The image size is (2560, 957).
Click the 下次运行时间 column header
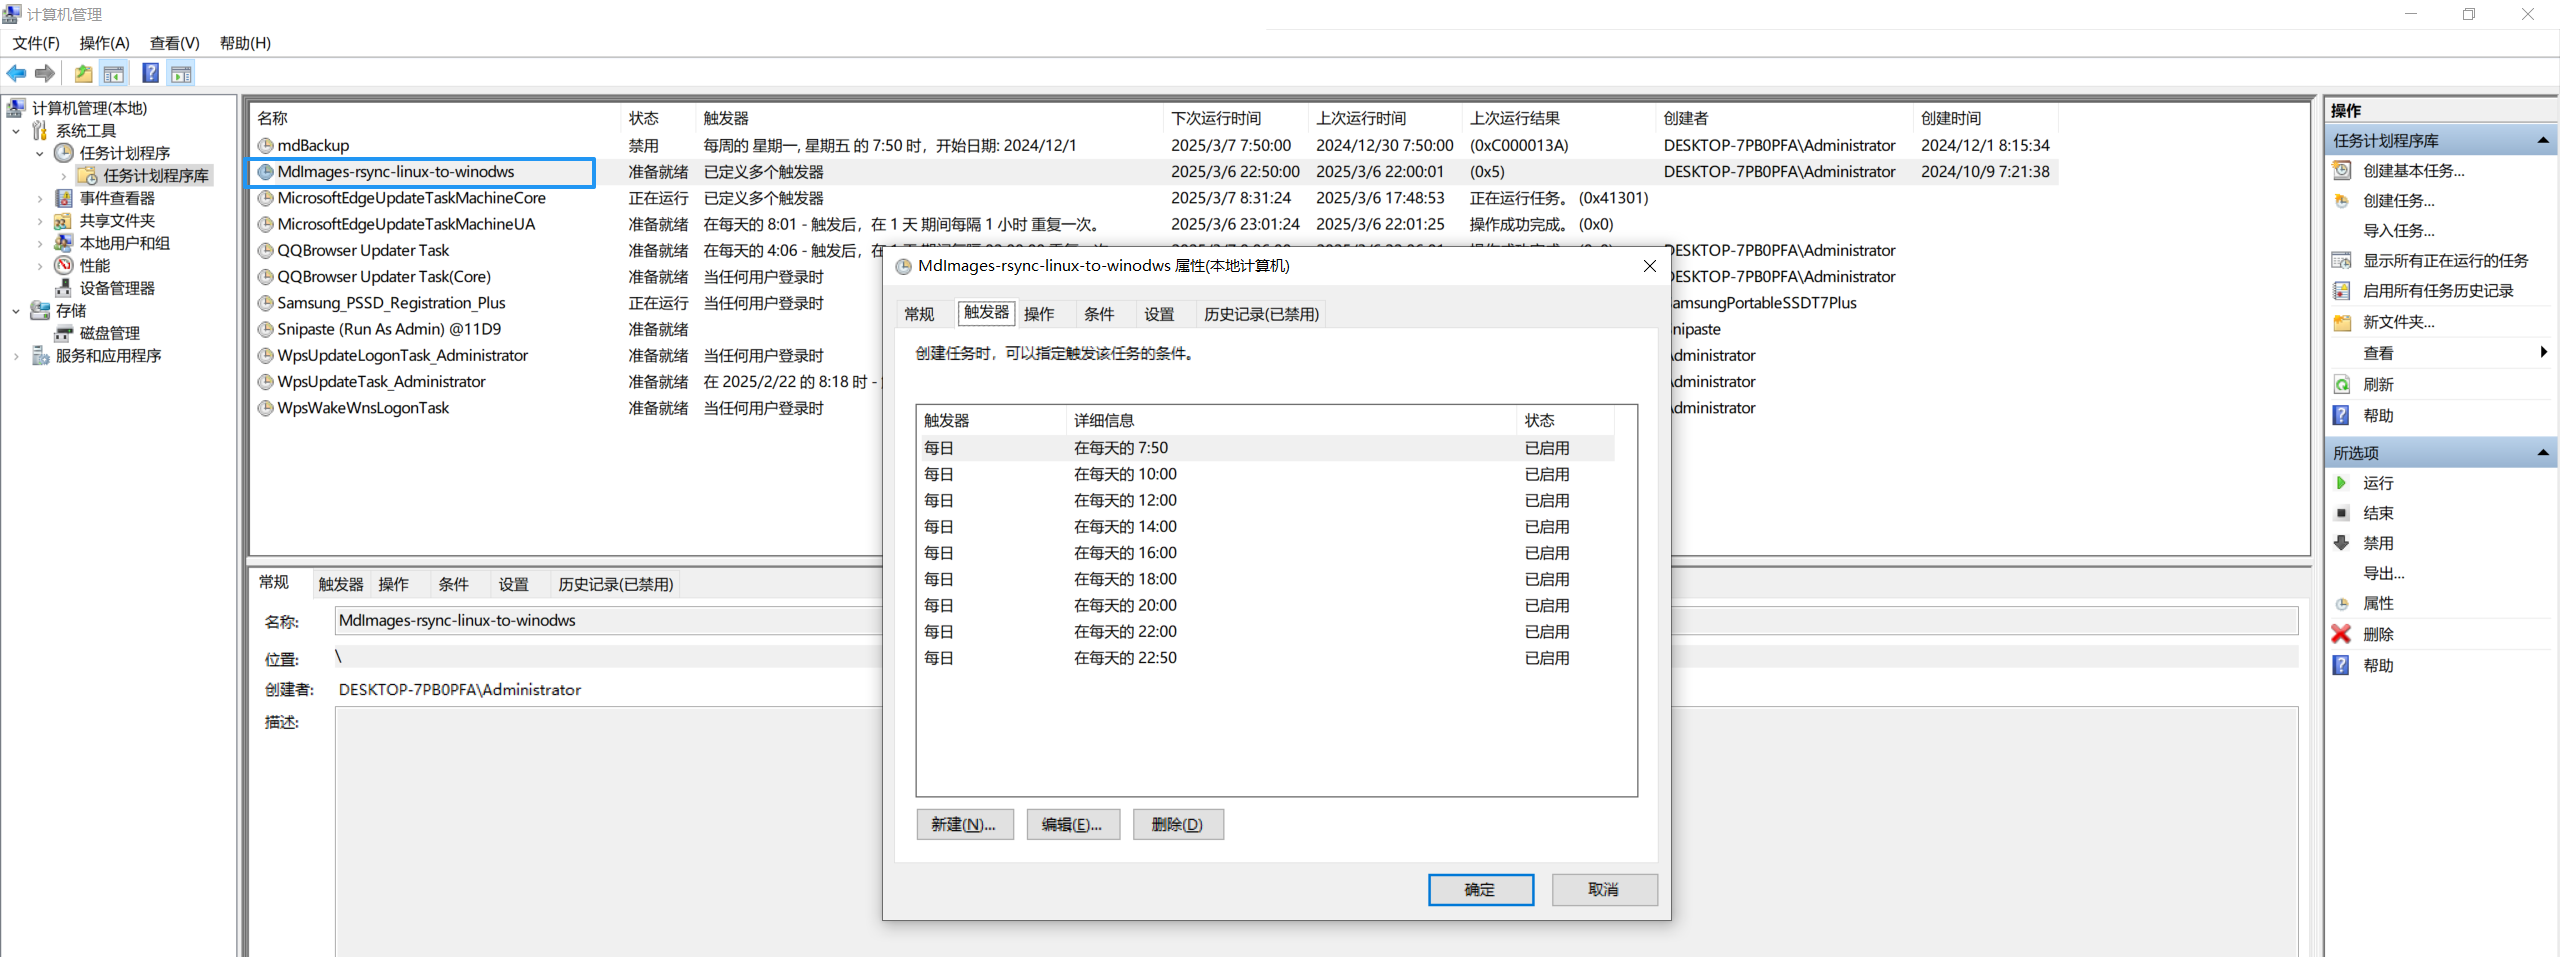click(1236, 118)
